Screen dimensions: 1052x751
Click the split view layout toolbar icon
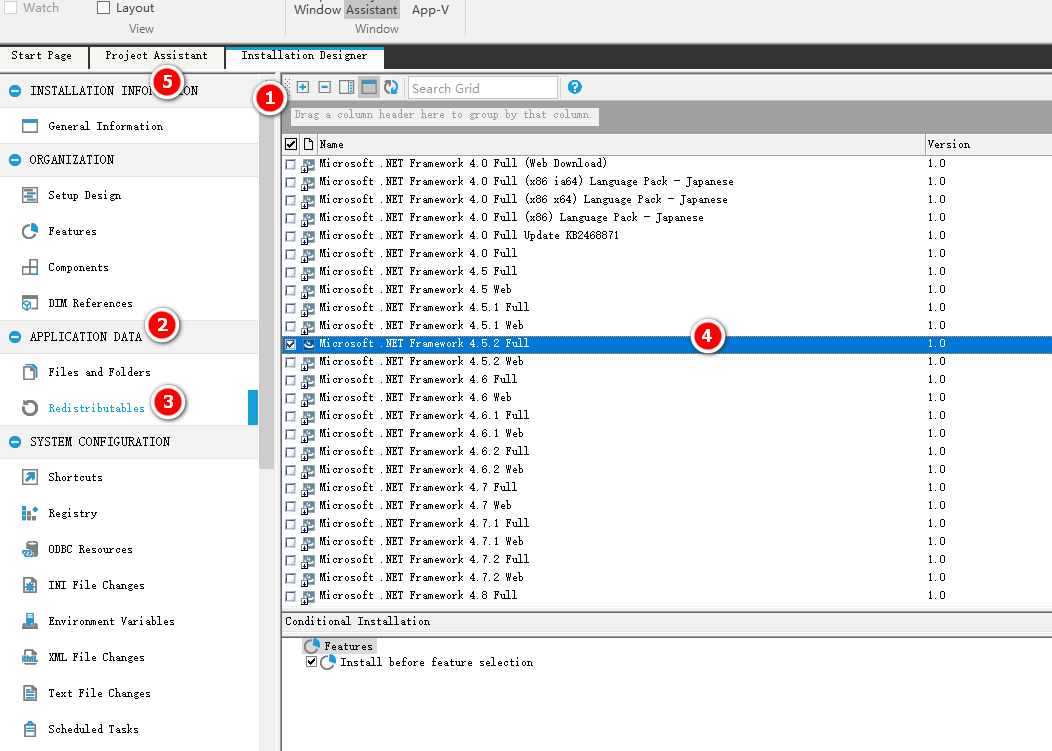click(347, 87)
